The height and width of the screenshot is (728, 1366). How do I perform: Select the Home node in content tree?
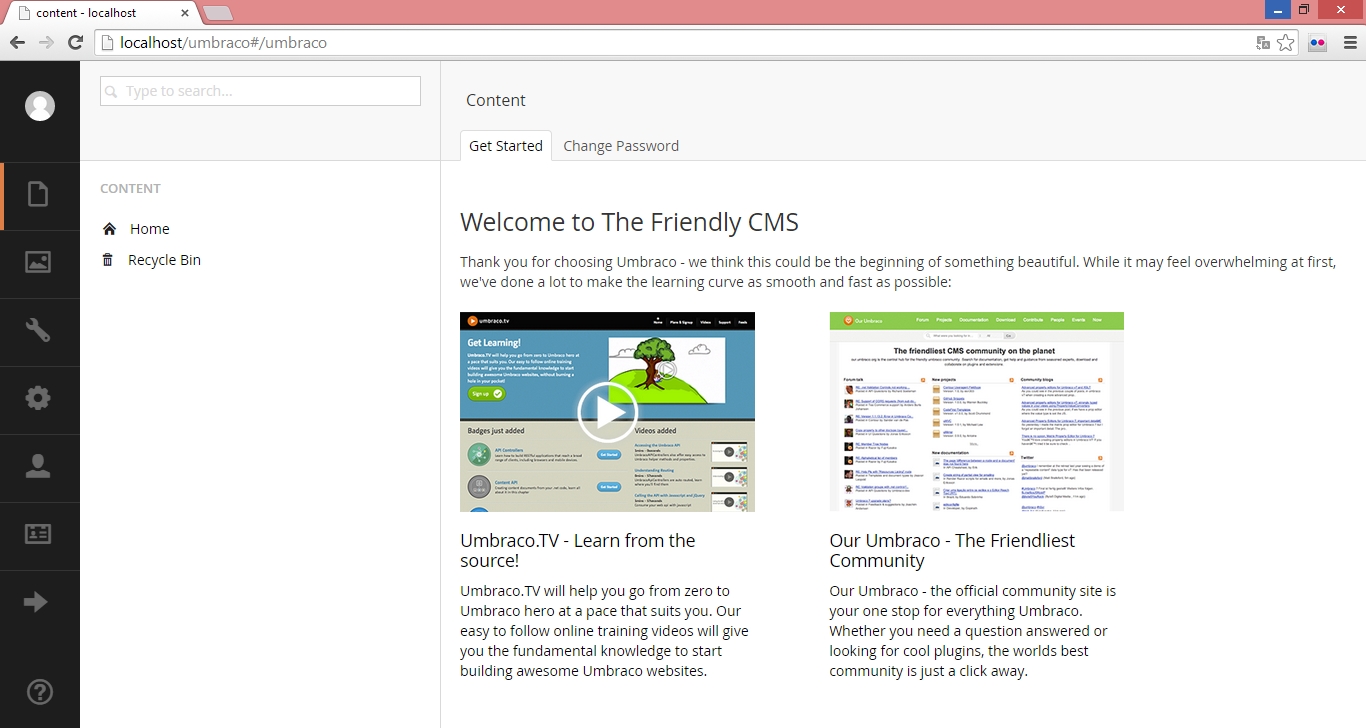149,229
